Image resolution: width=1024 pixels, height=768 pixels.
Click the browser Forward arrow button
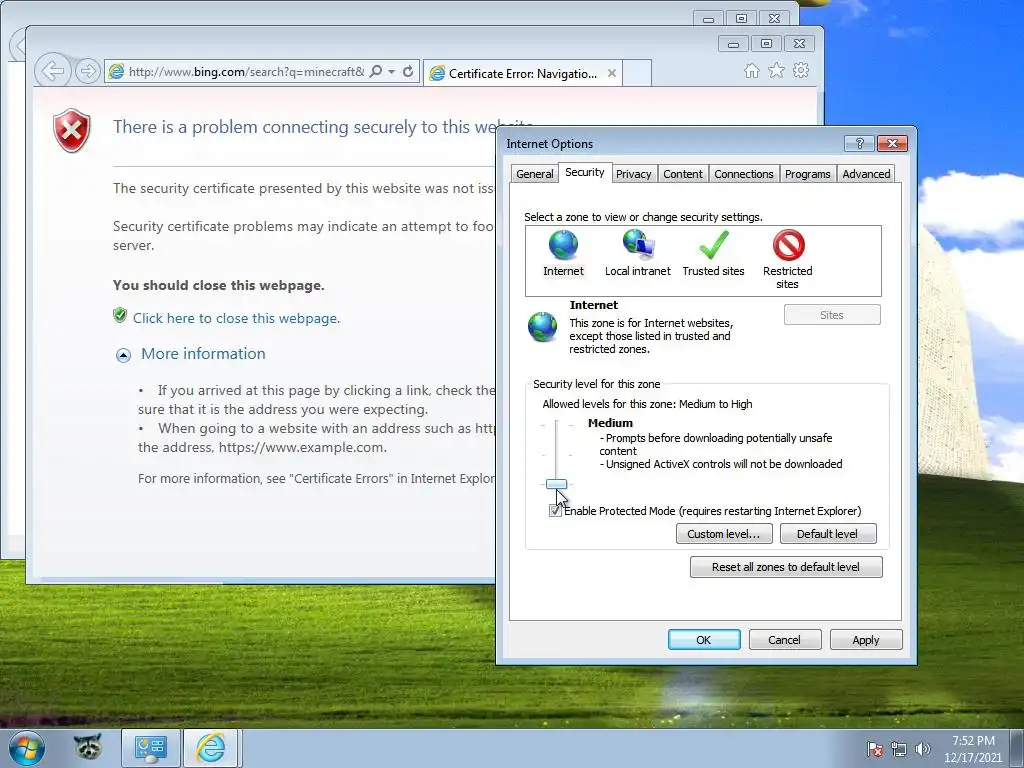coord(88,71)
